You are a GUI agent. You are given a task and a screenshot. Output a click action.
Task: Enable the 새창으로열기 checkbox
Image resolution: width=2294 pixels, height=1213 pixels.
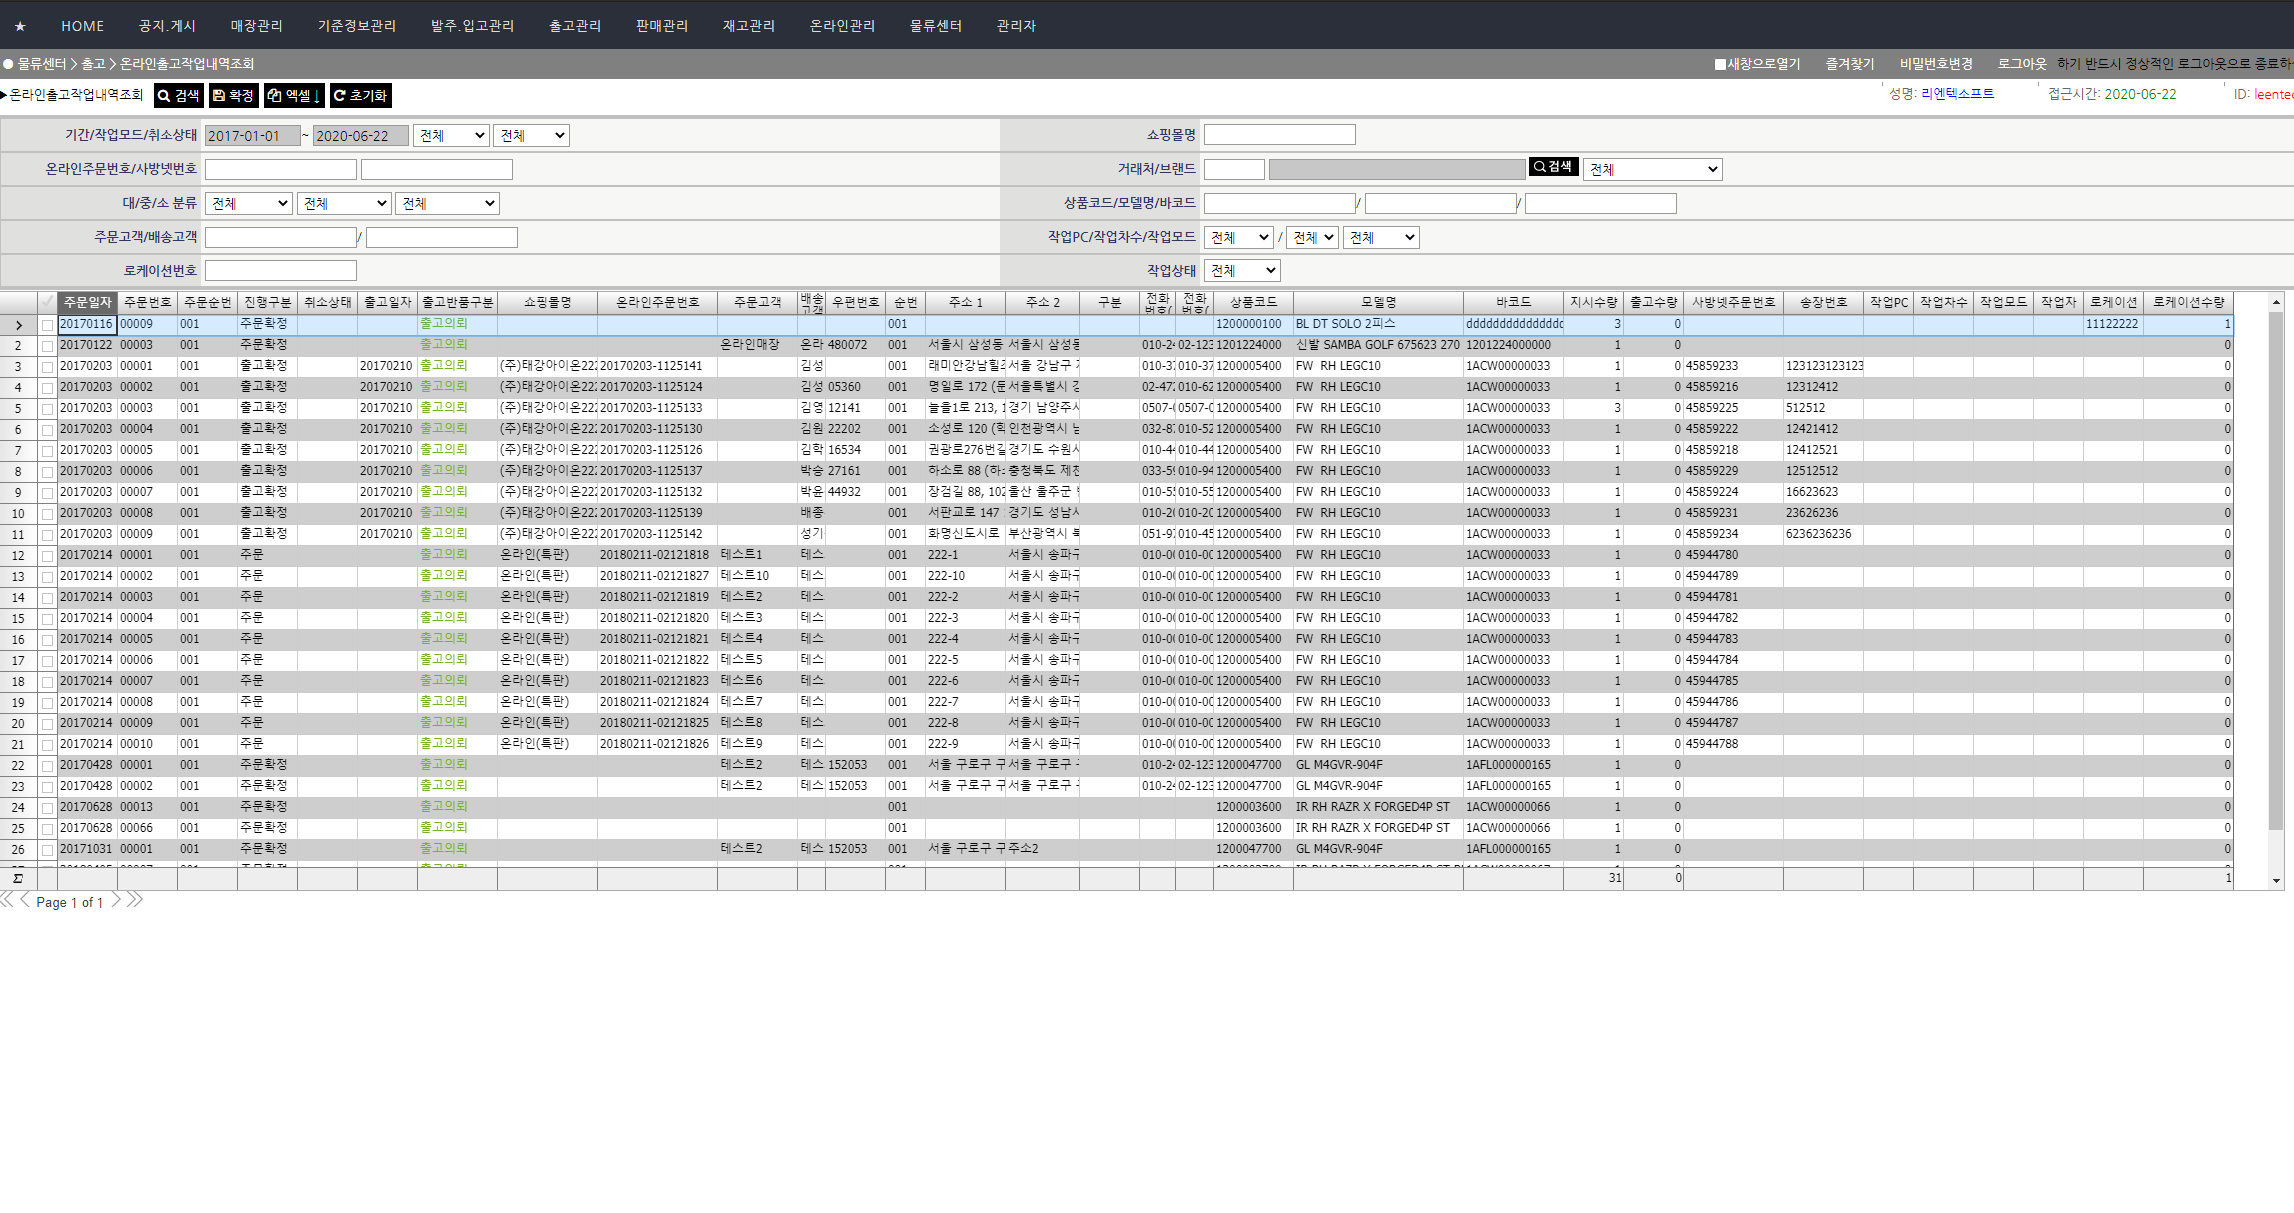[1720, 64]
